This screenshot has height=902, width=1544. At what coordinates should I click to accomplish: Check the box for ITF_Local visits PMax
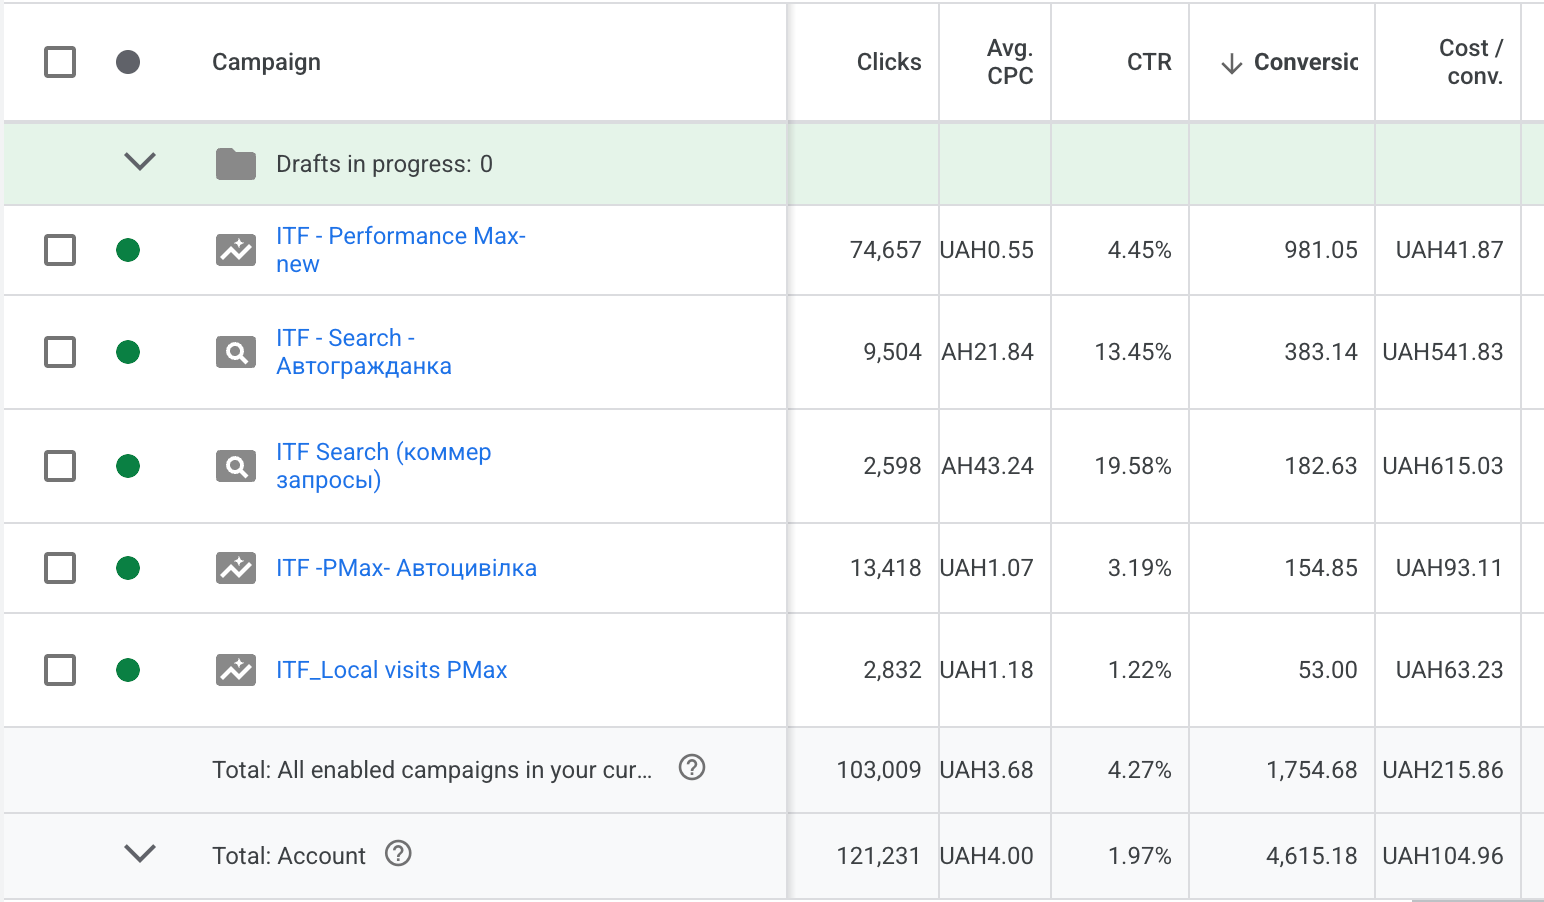[x=60, y=670]
